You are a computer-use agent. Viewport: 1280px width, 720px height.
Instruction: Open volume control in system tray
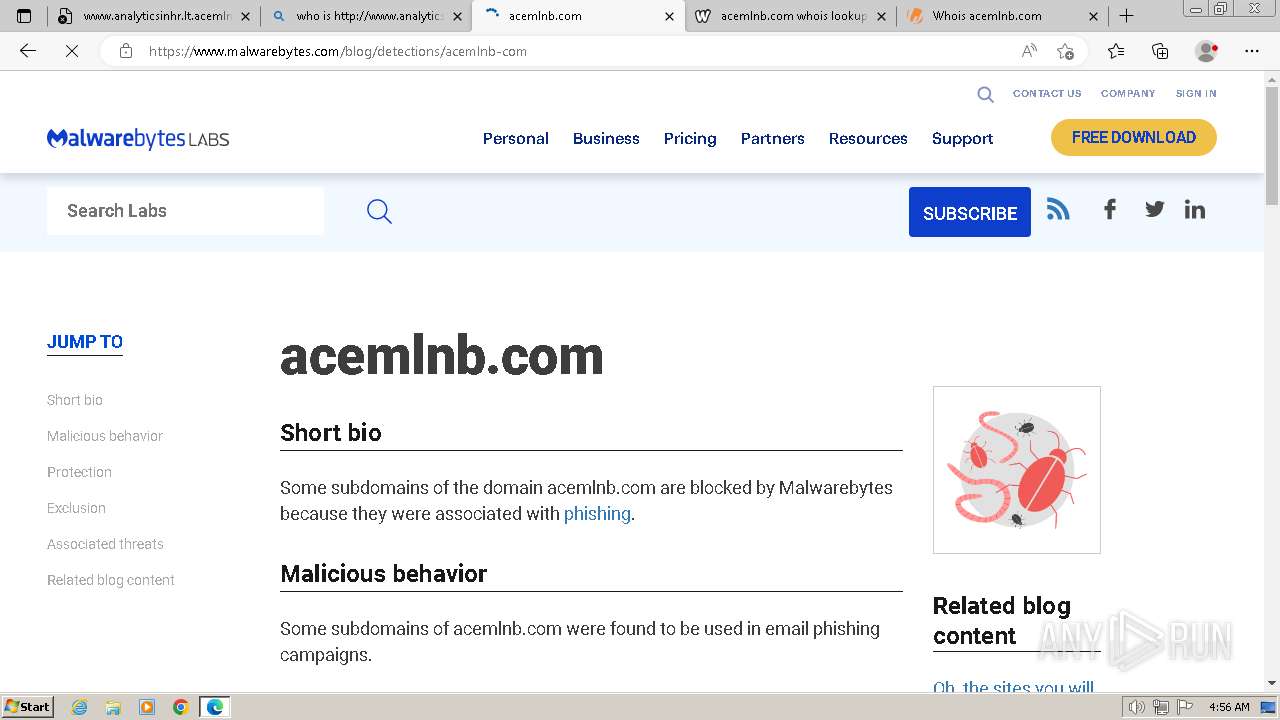(x=1137, y=707)
